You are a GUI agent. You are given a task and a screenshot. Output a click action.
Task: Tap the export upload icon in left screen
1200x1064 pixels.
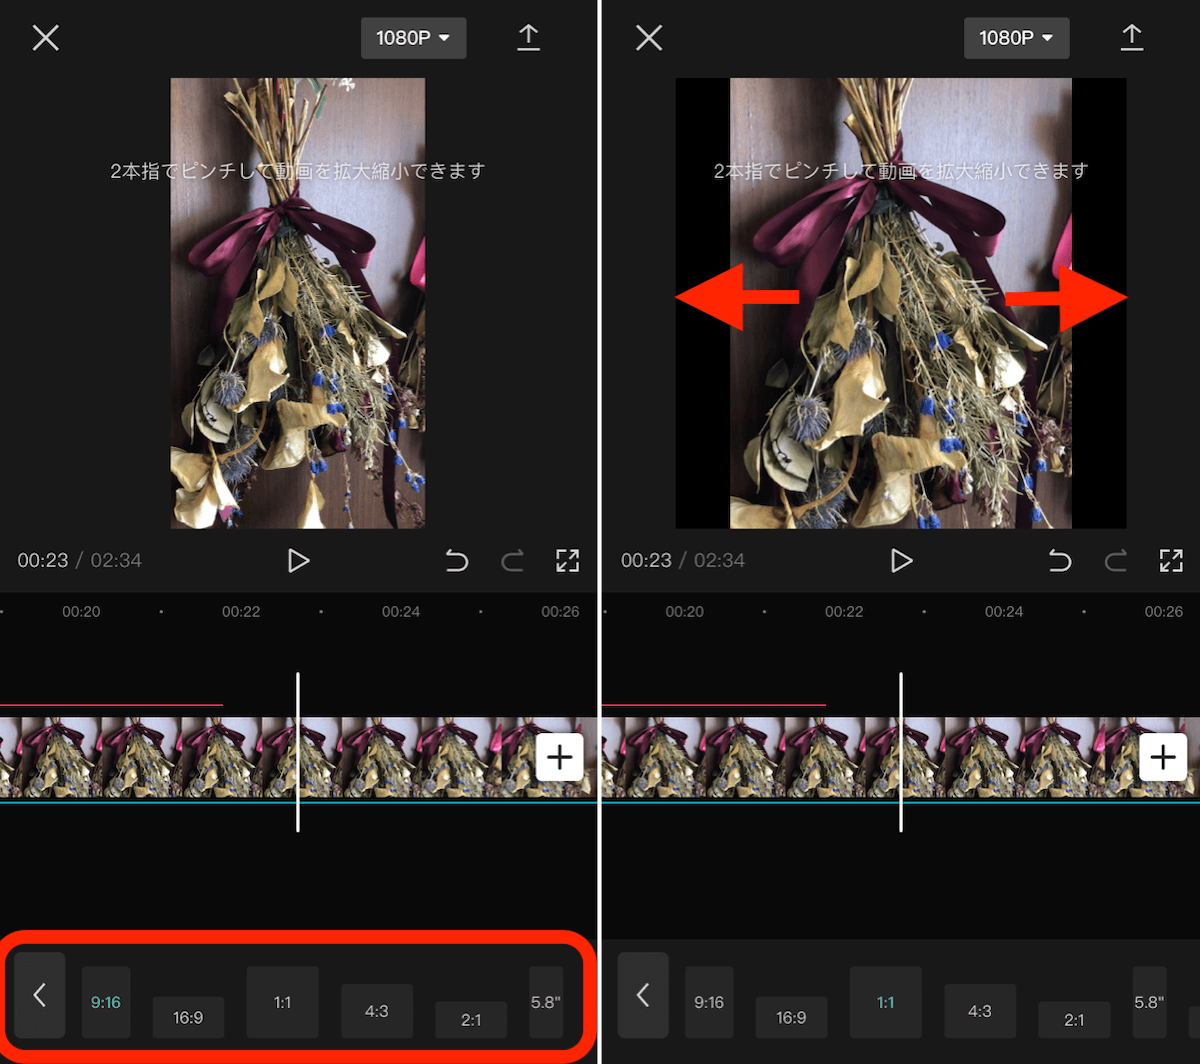pos(528,38)
